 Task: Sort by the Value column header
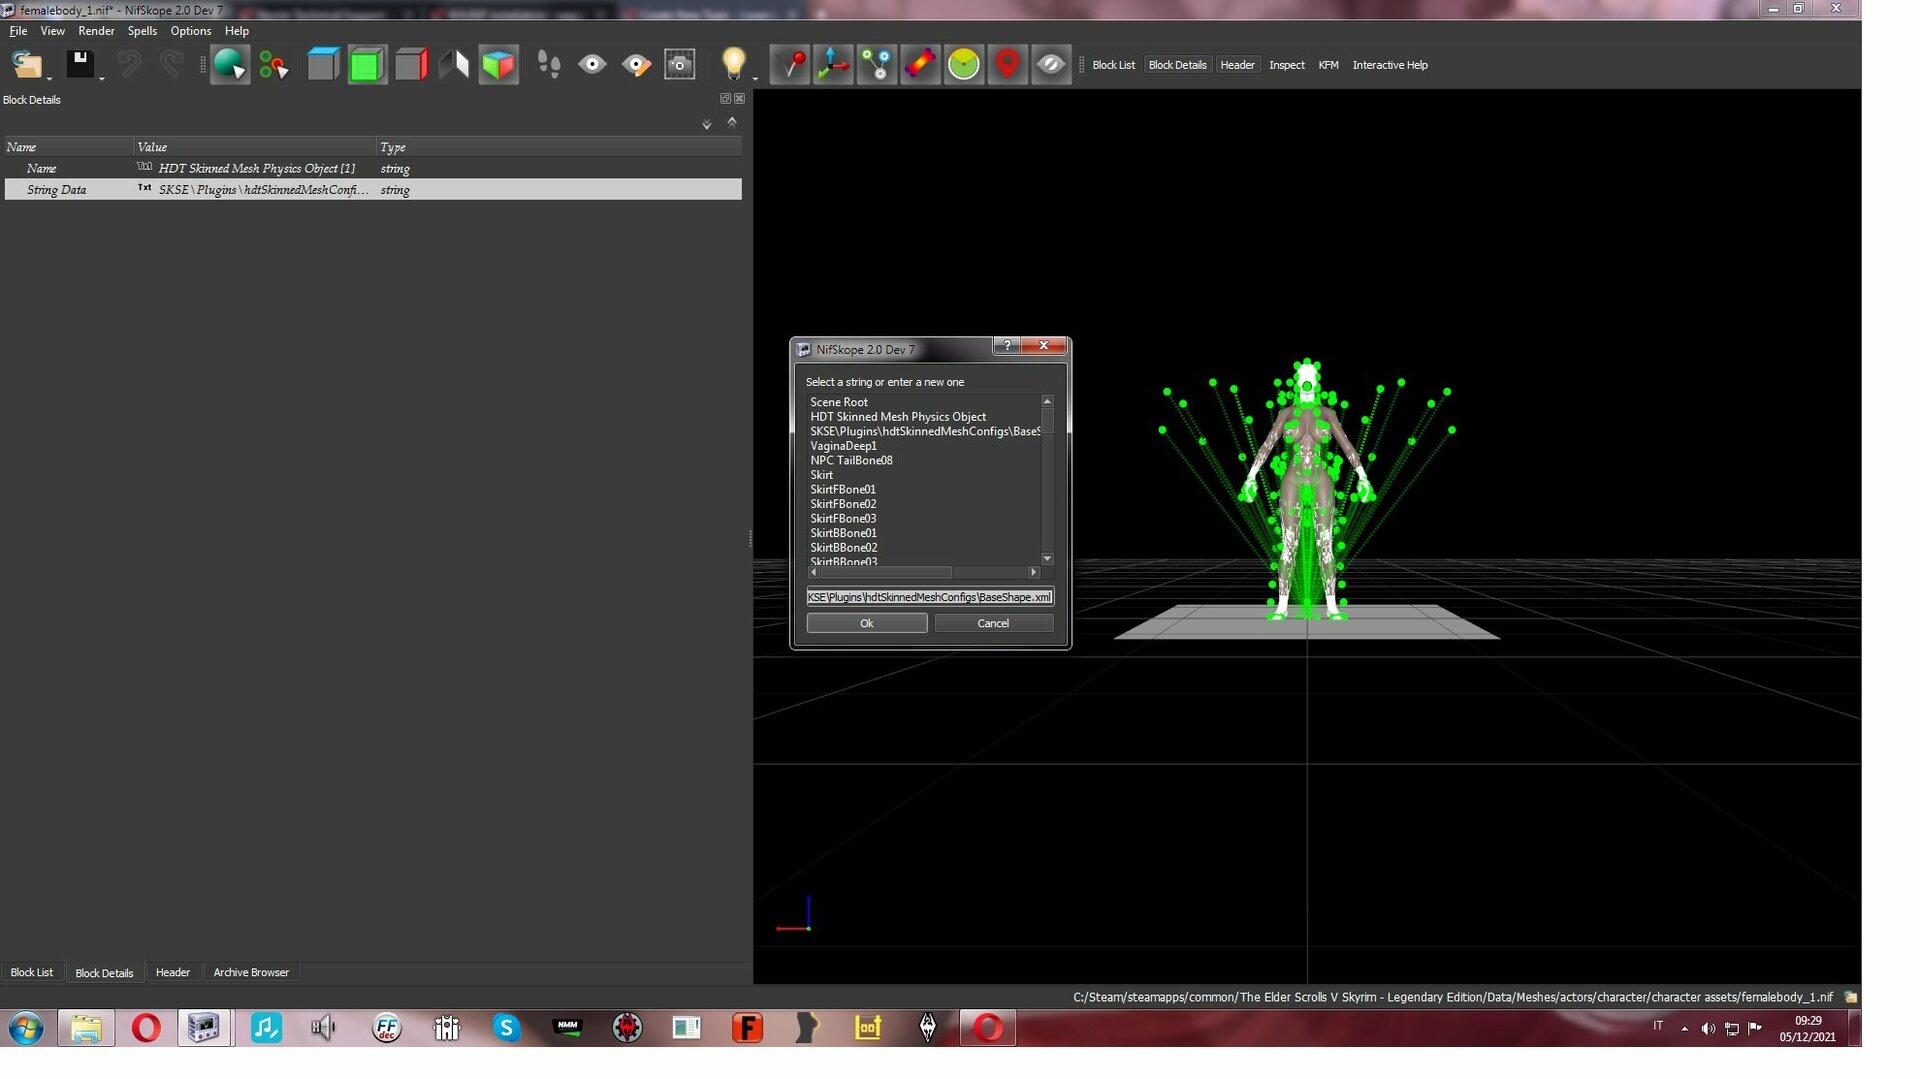pos(255,147)
